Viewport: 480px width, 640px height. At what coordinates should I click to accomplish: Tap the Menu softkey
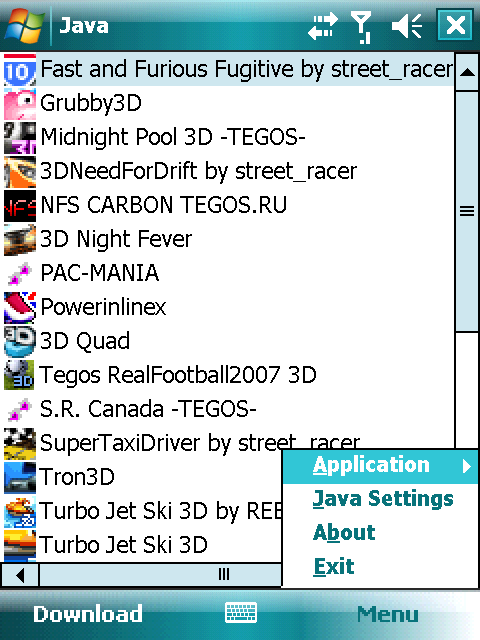[x=387, y=615]
